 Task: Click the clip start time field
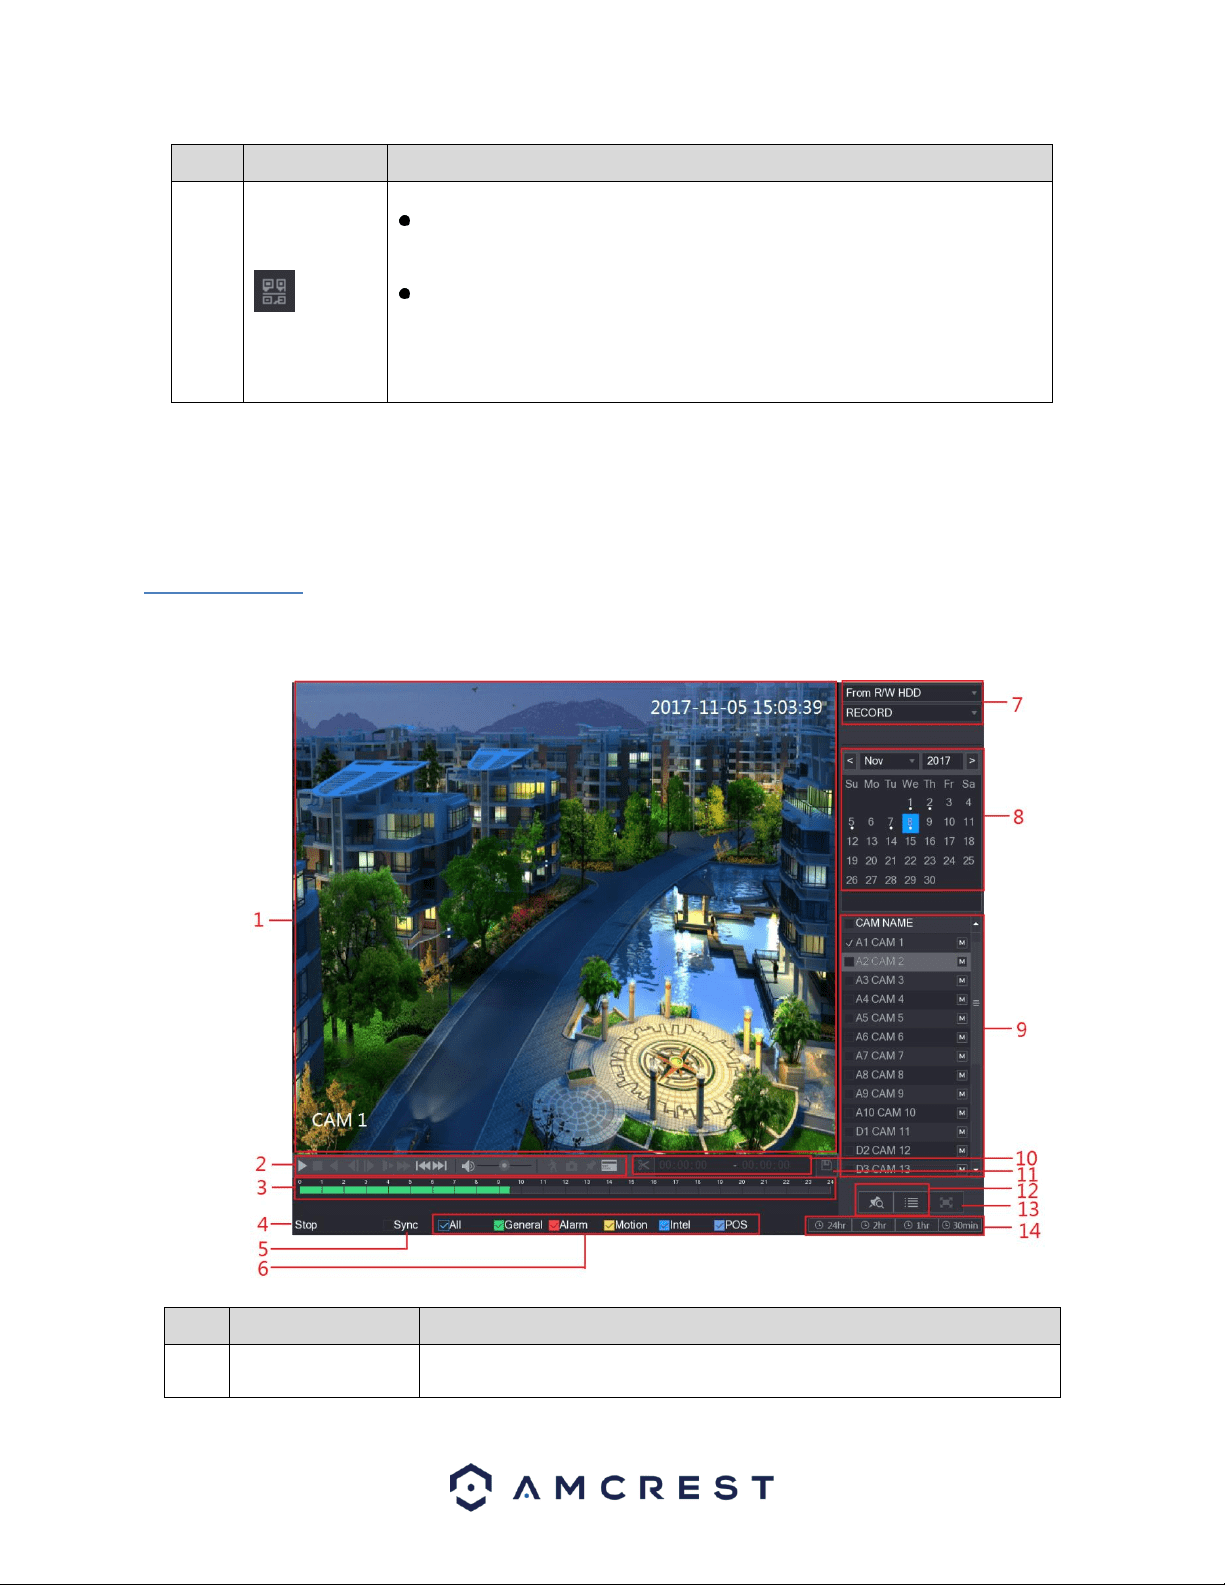tap(683, 1166)
